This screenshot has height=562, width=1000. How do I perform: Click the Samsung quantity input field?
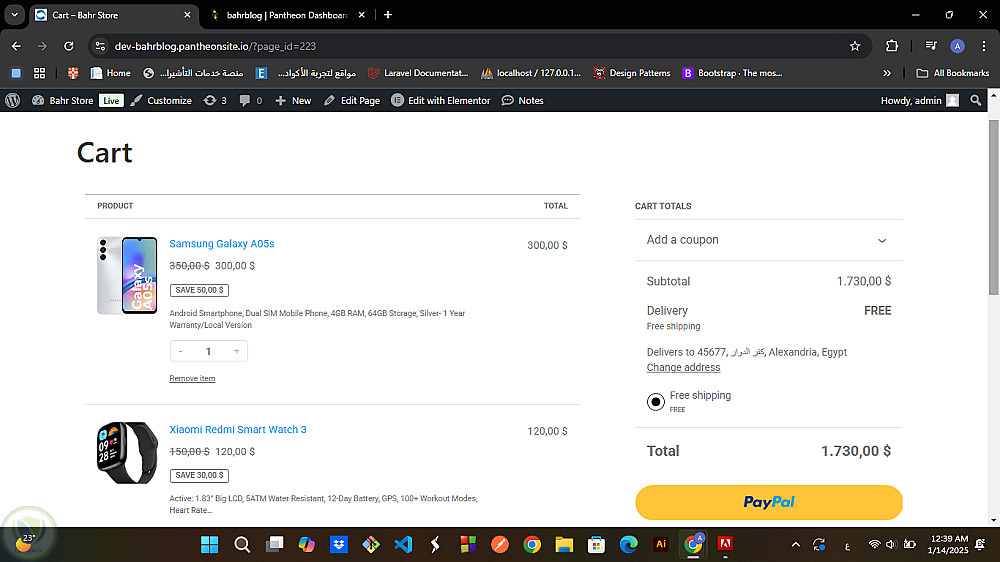(x=209, y=351)
